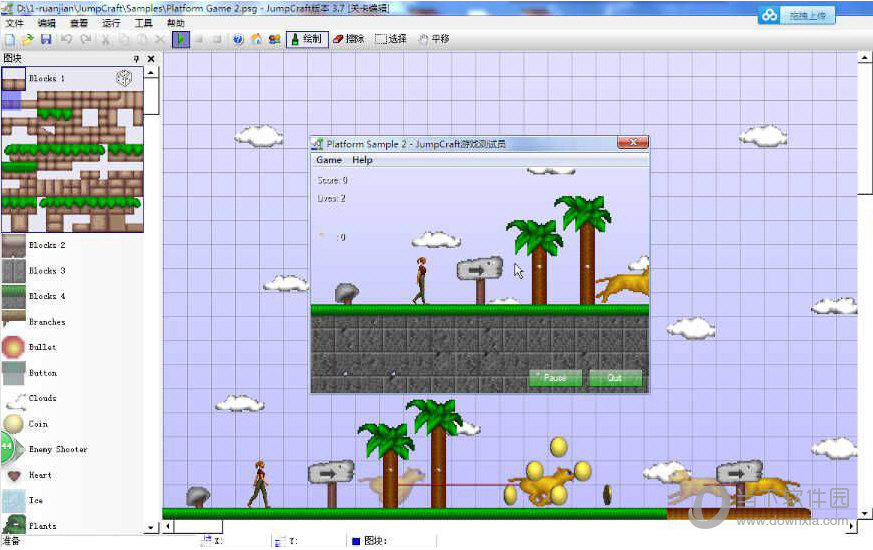873x550 pixels.
Task: Click canvas horizontal scrollbar left arrow
Action: click(169, 526)
